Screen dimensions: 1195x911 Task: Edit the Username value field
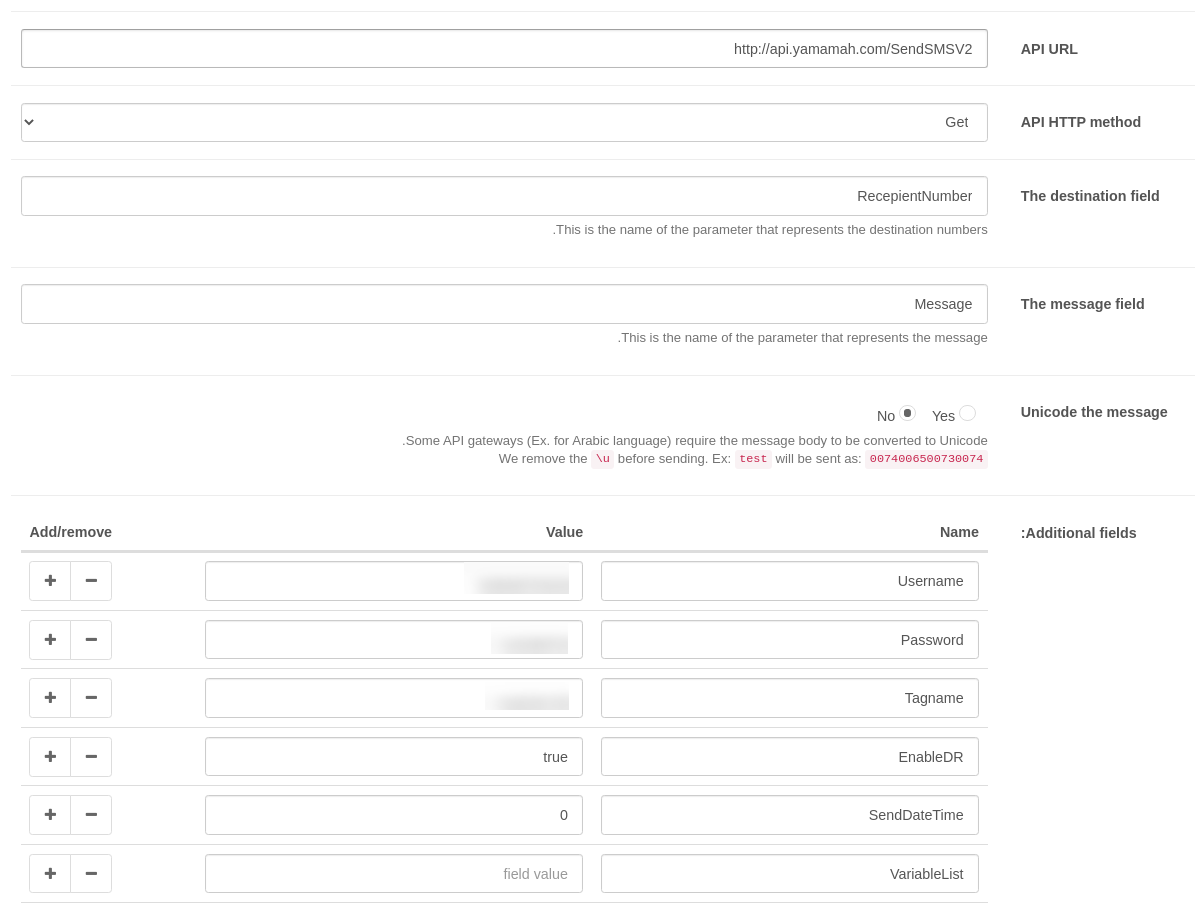coord(394,581)
